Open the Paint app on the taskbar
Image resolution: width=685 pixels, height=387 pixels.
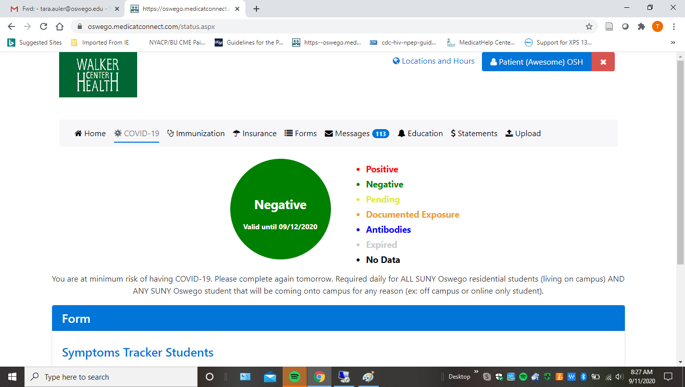click(368, 377)
